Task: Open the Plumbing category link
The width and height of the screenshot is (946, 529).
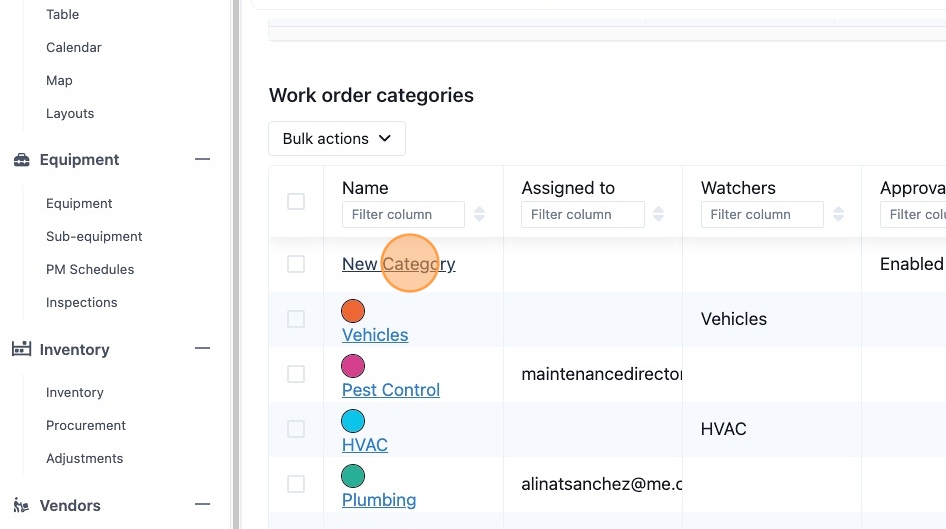Action: [379, 499]
